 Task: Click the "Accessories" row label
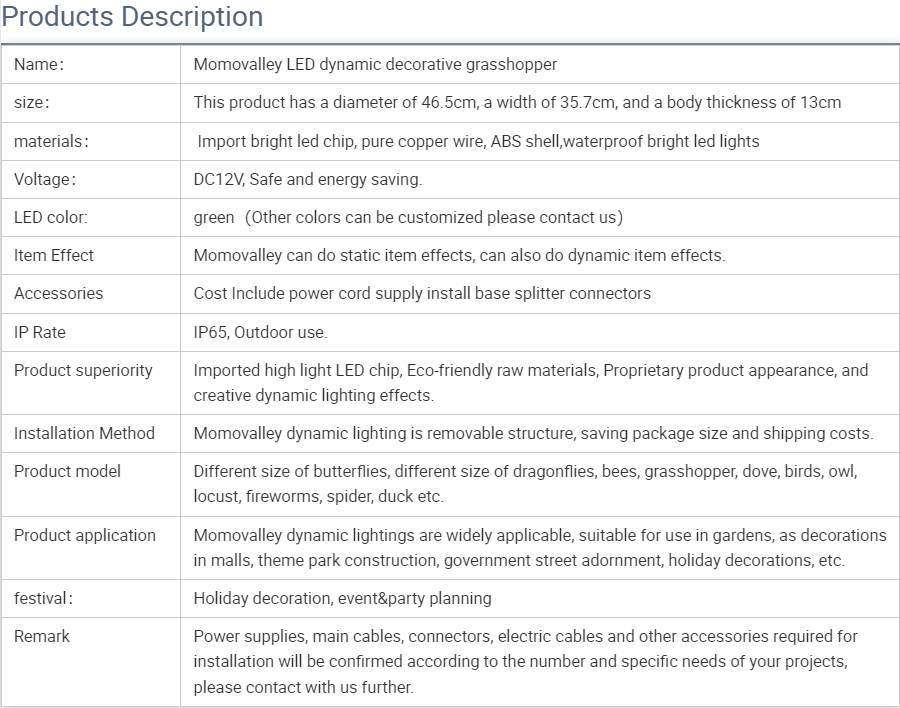coord(58,293)
